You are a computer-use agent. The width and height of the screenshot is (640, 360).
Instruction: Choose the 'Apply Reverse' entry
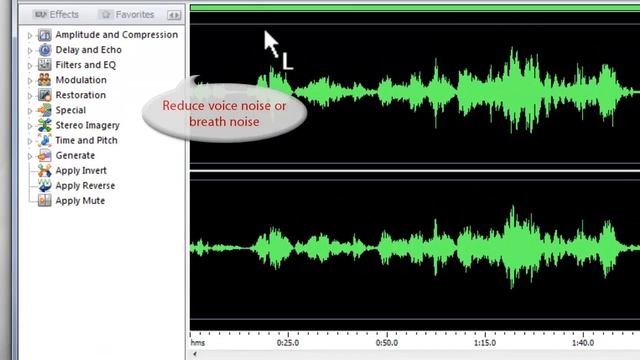[x=85, y=186]
